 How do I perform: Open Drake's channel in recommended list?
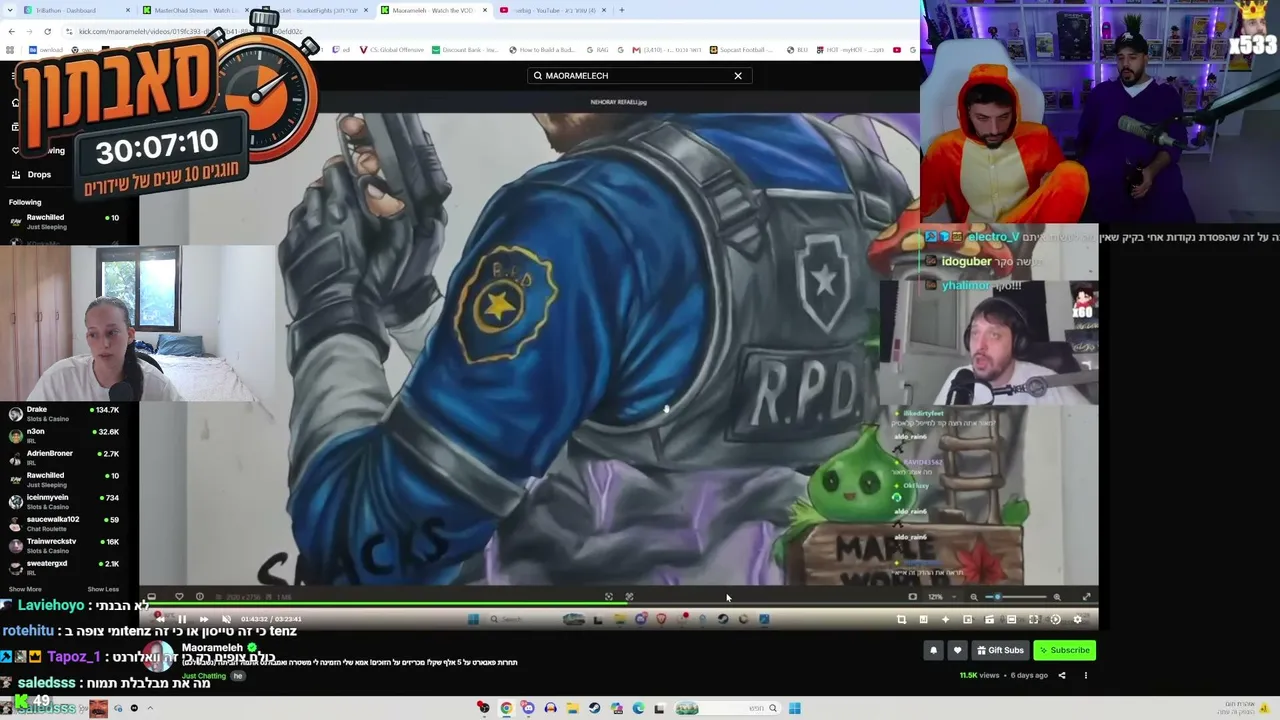click(x=64, y=413)
